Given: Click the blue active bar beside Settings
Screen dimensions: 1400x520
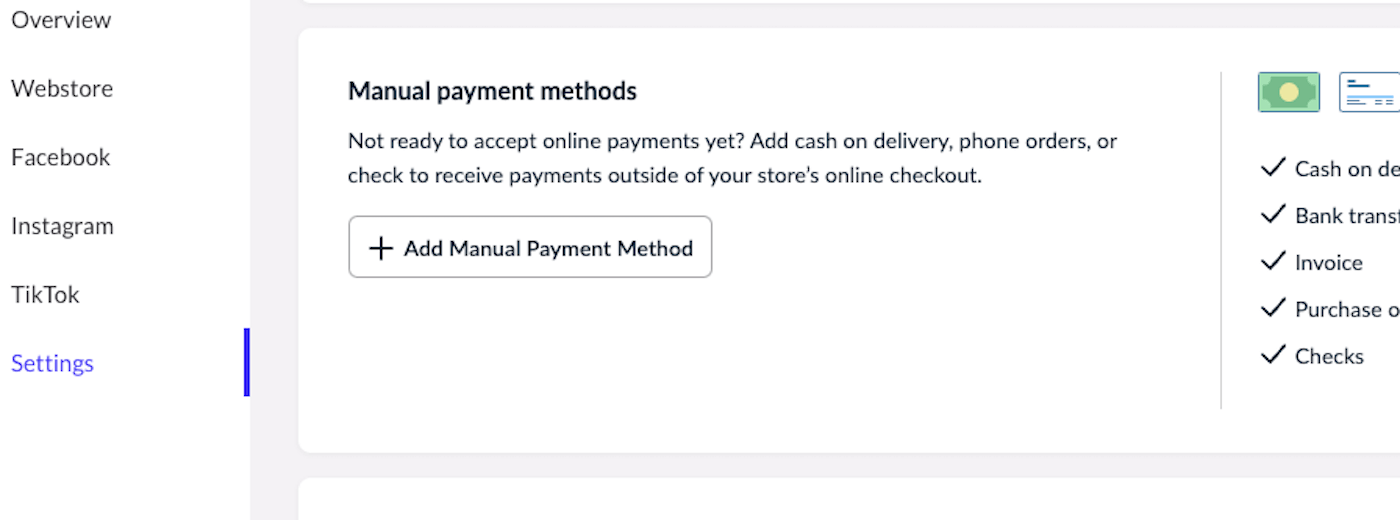Looking at the screenshot, I should [x=246, y=362].
